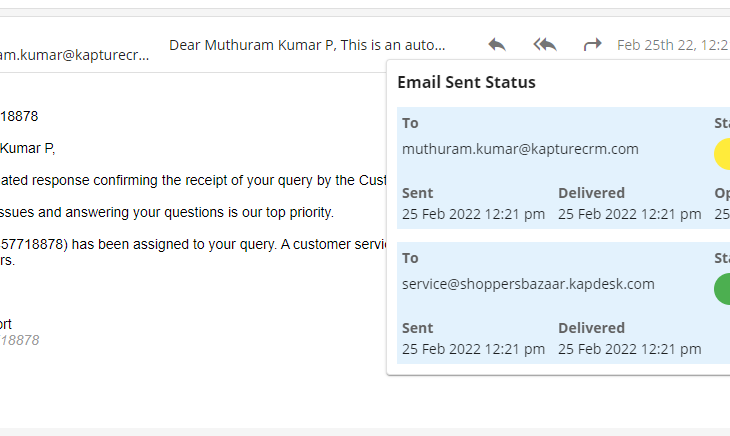
Task: Click the reply all double-arrow icon
Action: click(x=545, y=45)
